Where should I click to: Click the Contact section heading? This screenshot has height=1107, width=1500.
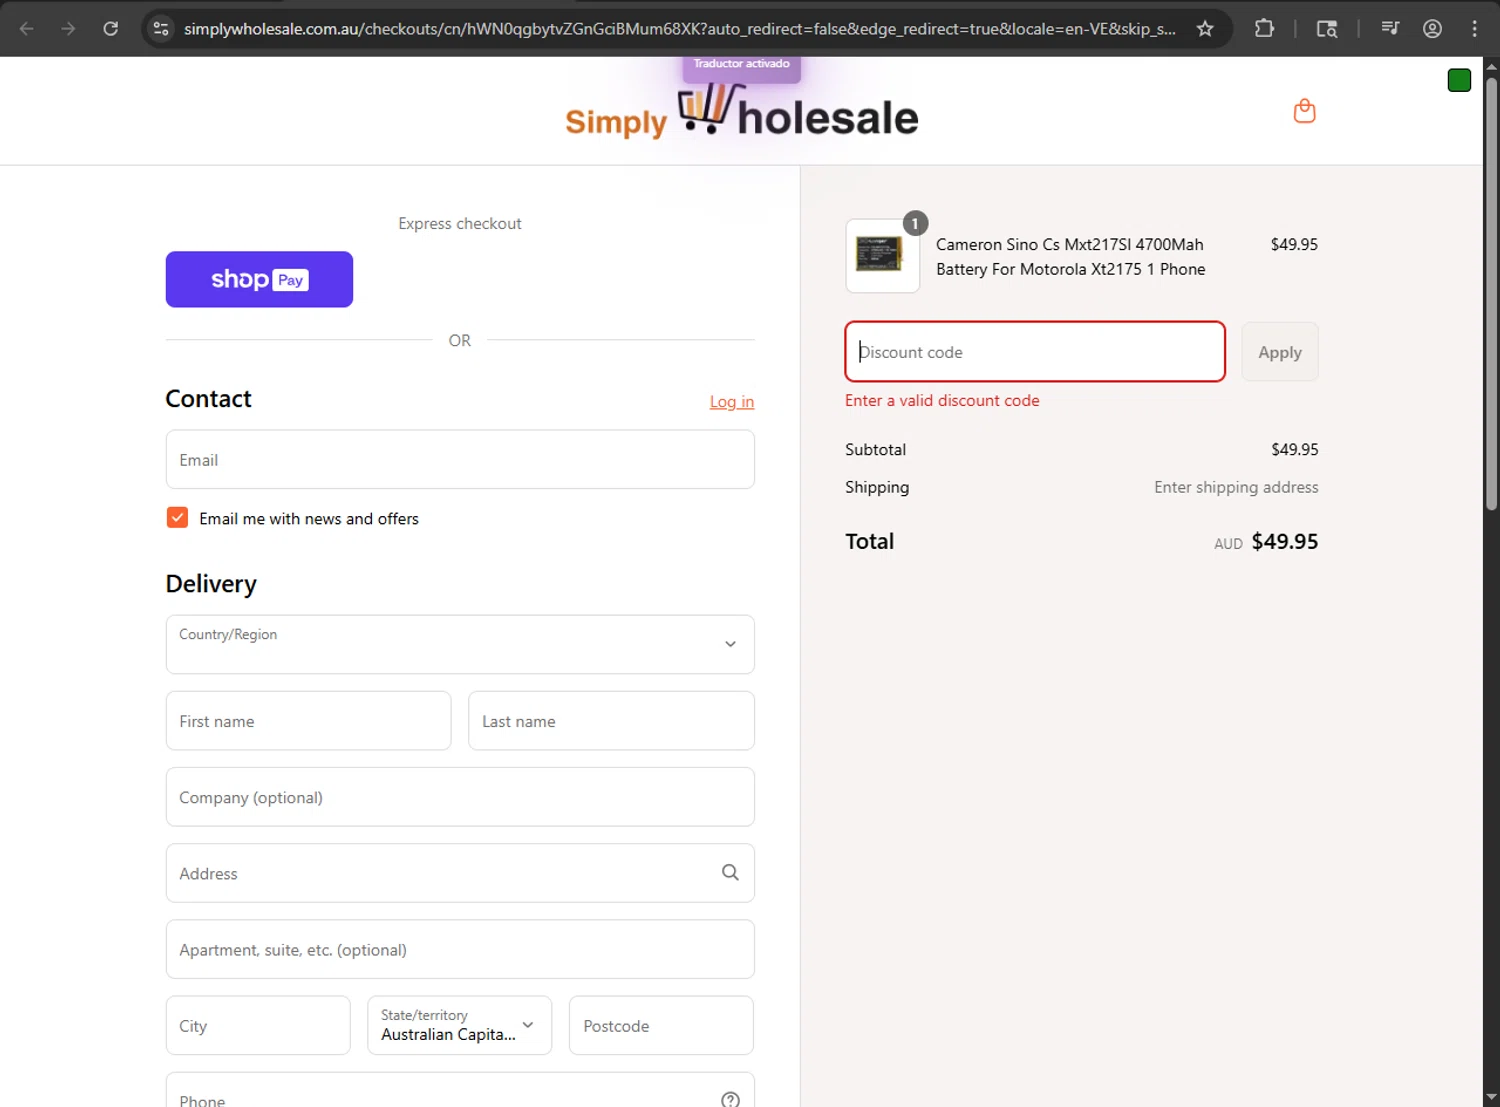tap(208, 399)
